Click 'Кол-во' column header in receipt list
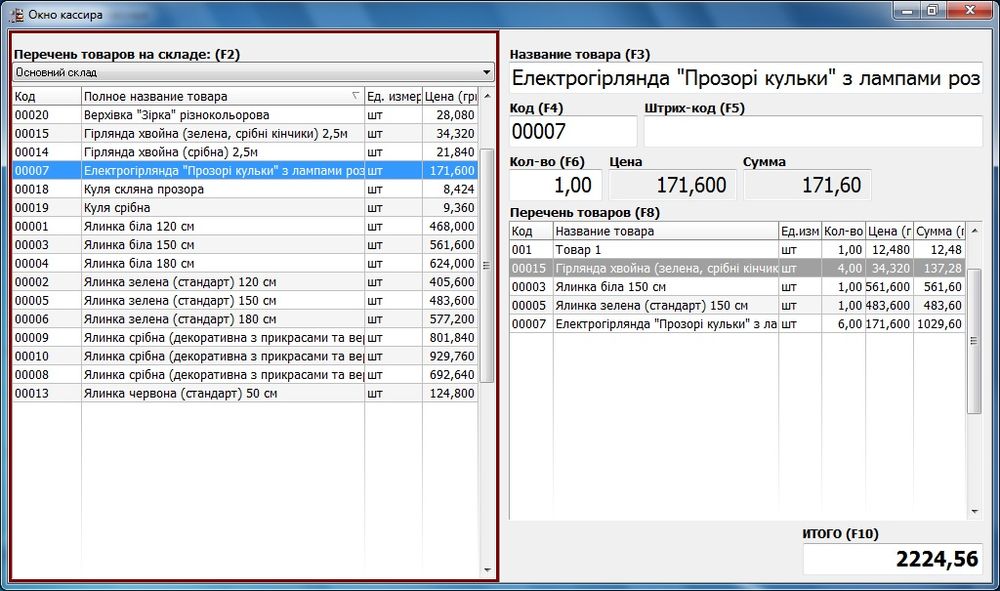The image size is (1000, 591). [x=843, y=231]
